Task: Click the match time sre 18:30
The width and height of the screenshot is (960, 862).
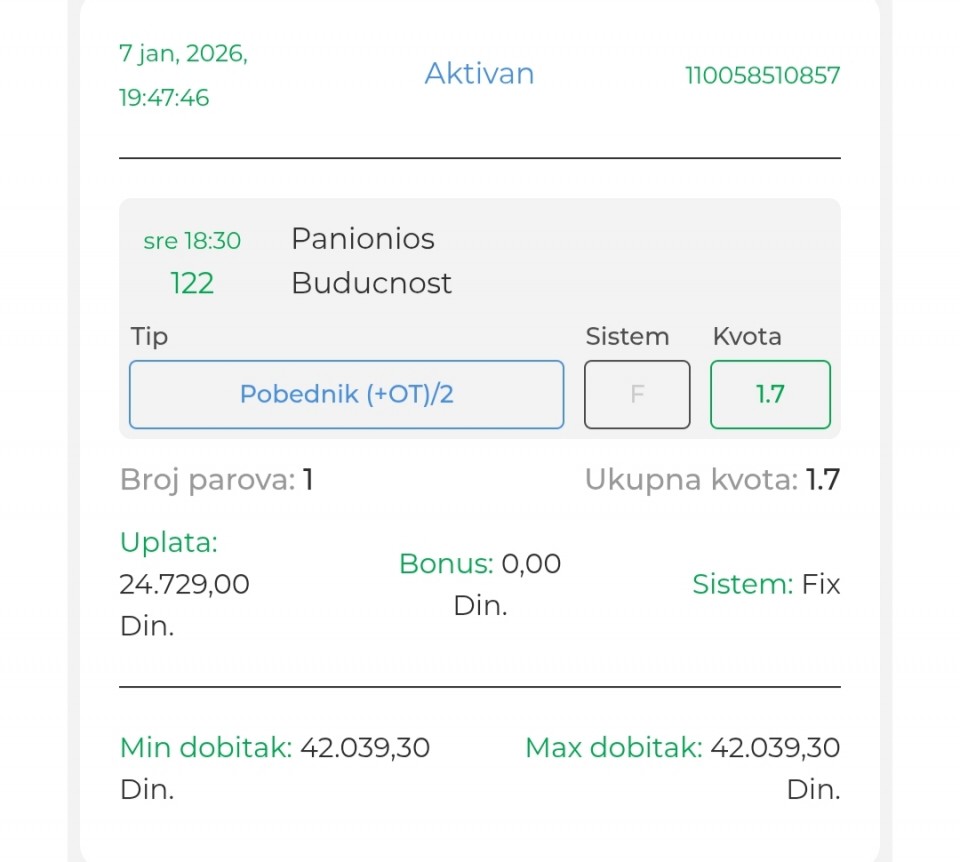Action: [192, 241]
